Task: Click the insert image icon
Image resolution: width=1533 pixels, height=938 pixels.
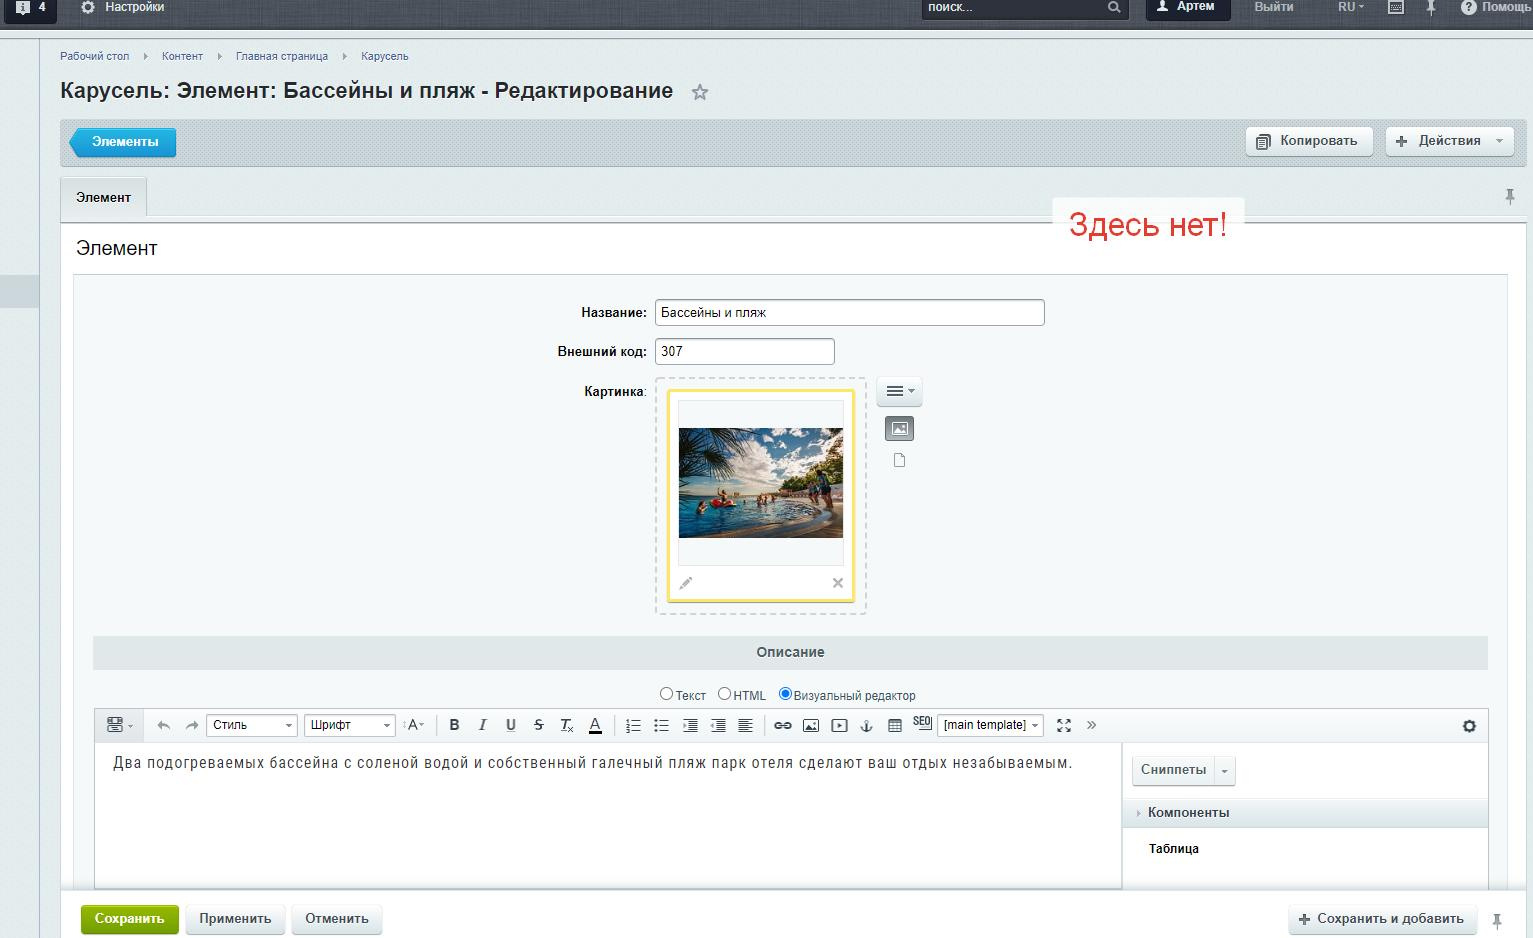Action: [x=811, y=725]
